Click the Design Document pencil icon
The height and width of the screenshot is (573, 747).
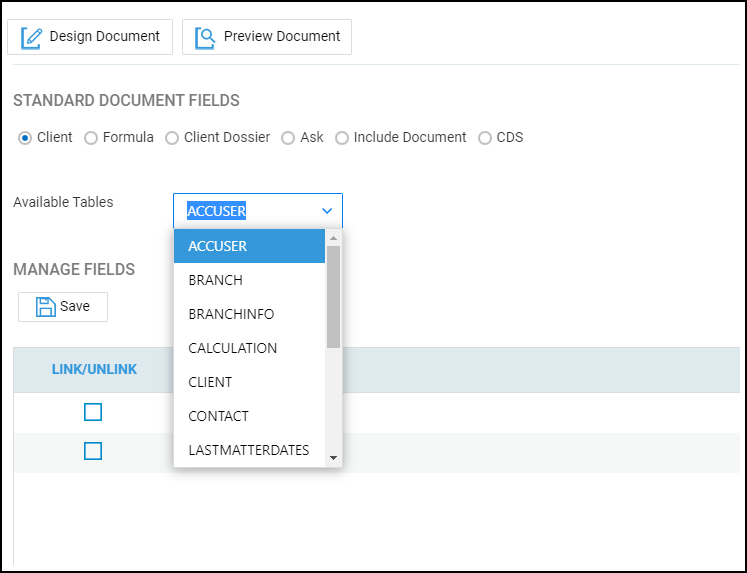(32, 37)
